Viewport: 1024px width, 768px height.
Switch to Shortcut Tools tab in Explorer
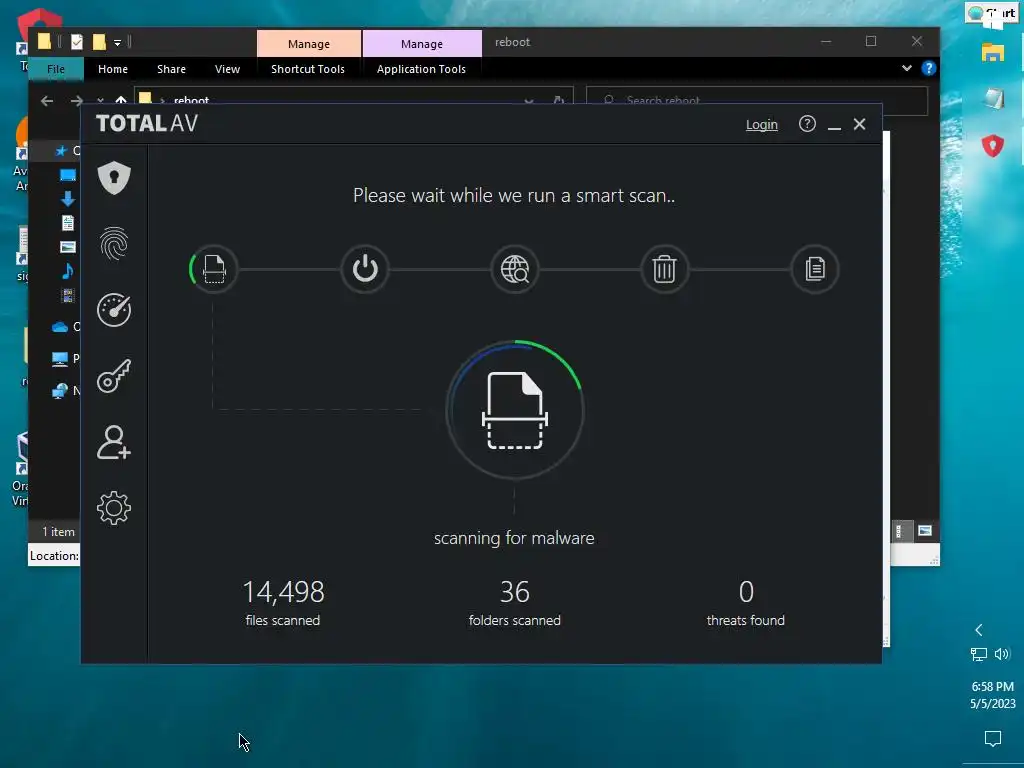click(x=308, y=69)
